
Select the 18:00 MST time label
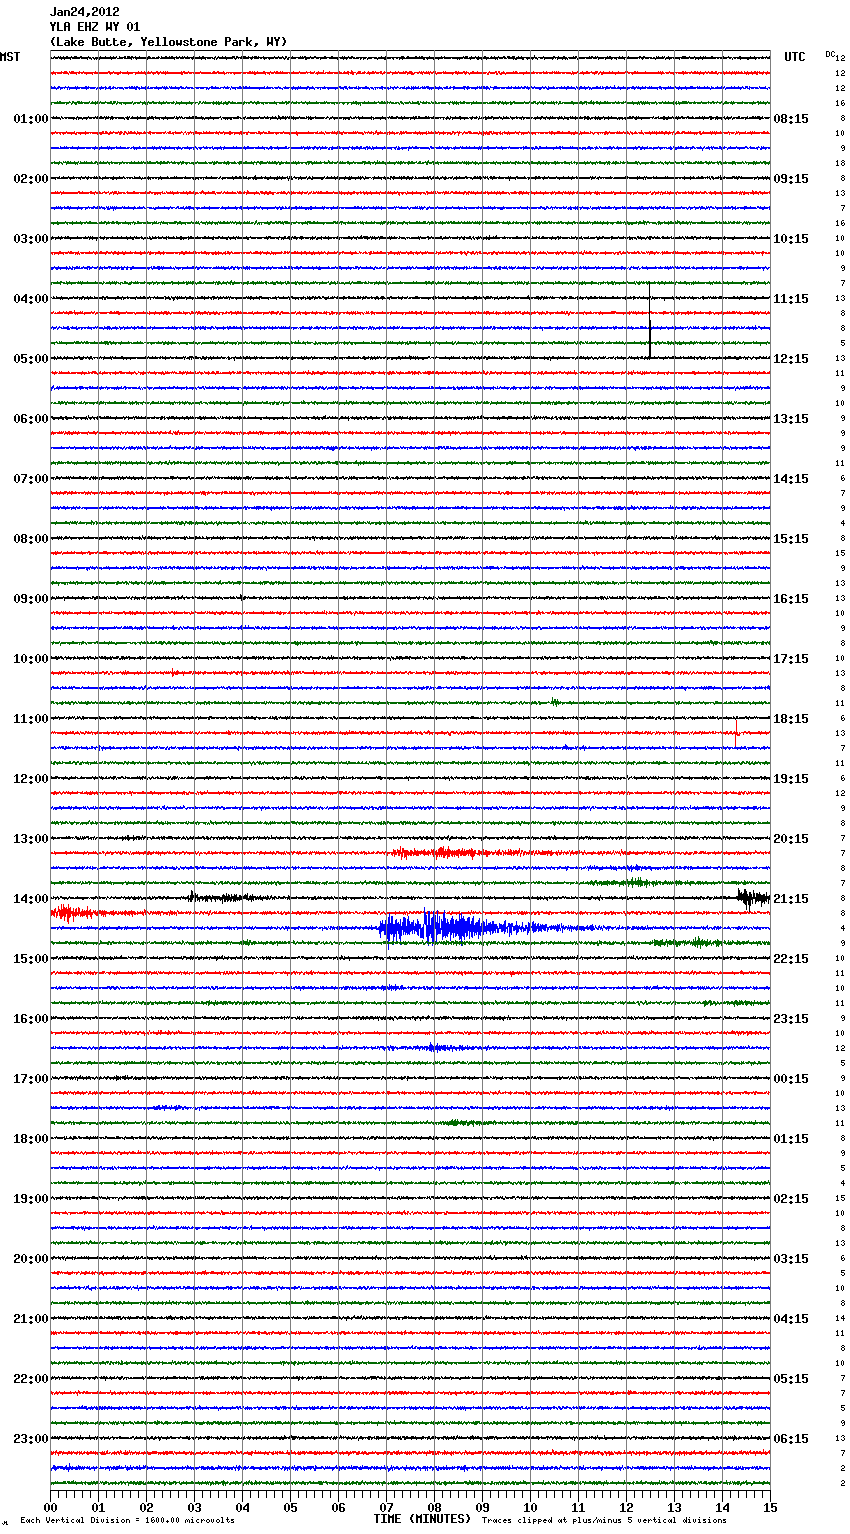pos(31,1139)
